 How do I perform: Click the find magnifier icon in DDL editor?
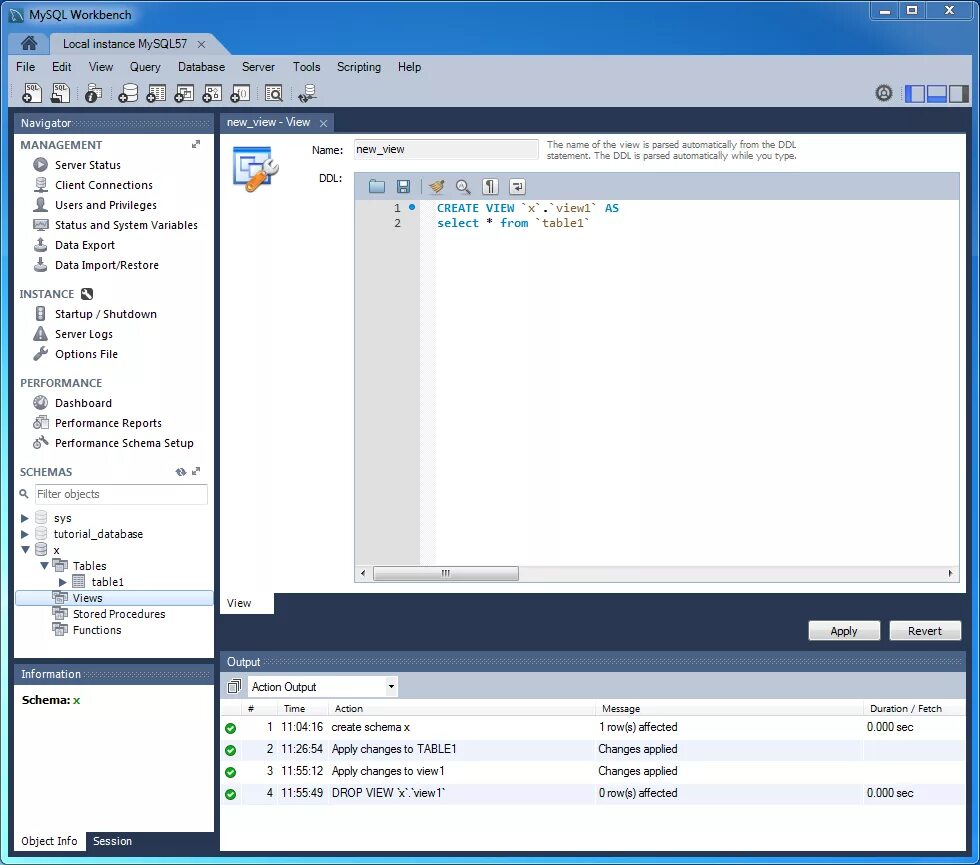463,186
